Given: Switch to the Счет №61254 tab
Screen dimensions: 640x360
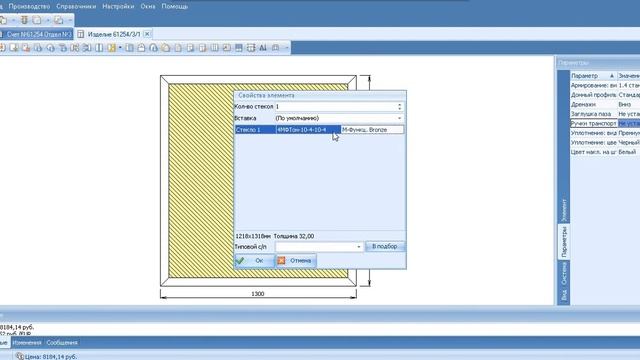Looking at the screenshot, I should click(37, 34).
